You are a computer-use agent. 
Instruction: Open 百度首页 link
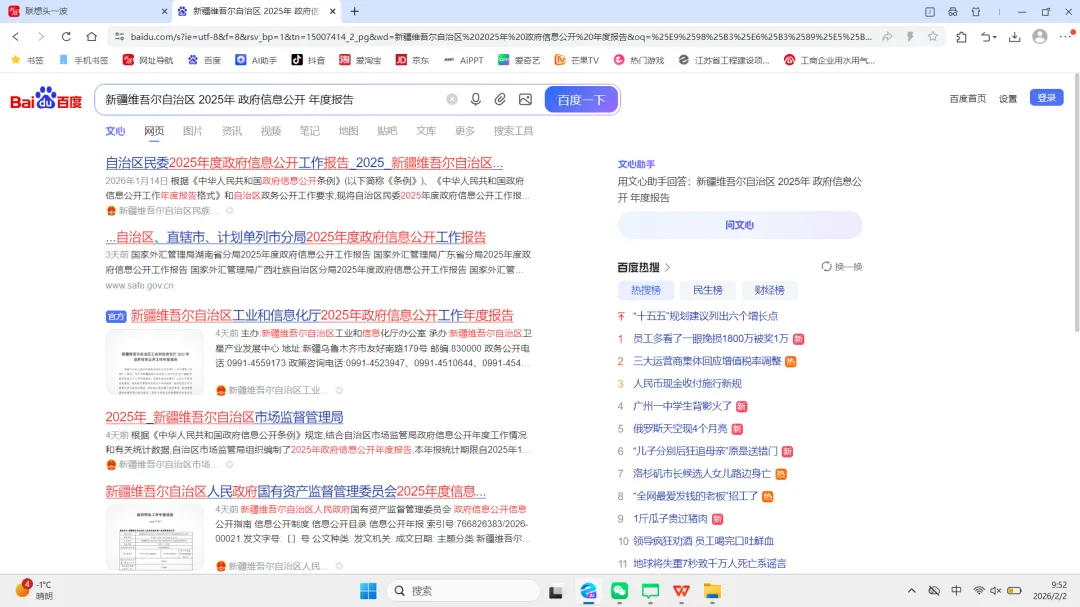click(968, 99)
